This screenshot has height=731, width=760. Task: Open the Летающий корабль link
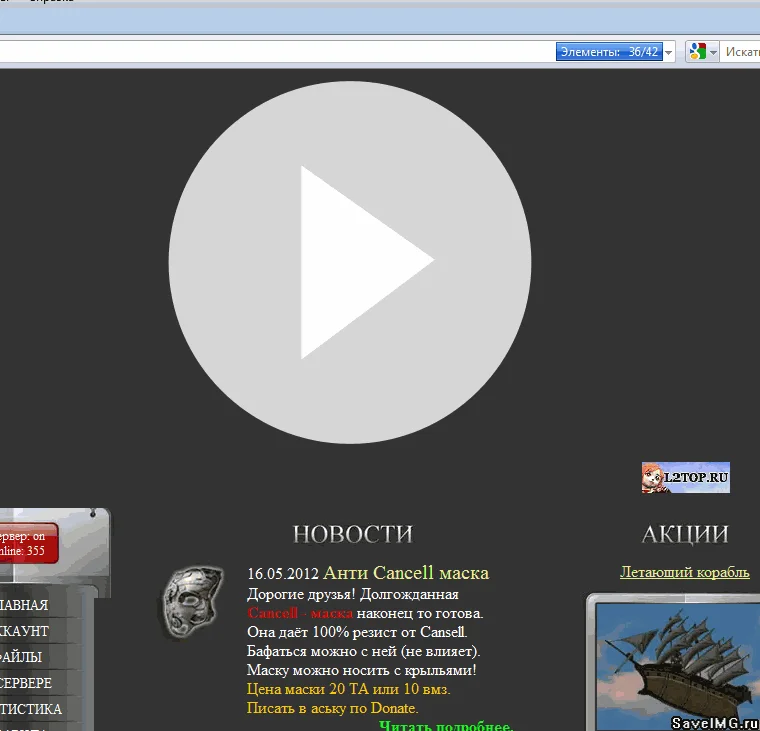pyautogui.click(x=684, y=572)
